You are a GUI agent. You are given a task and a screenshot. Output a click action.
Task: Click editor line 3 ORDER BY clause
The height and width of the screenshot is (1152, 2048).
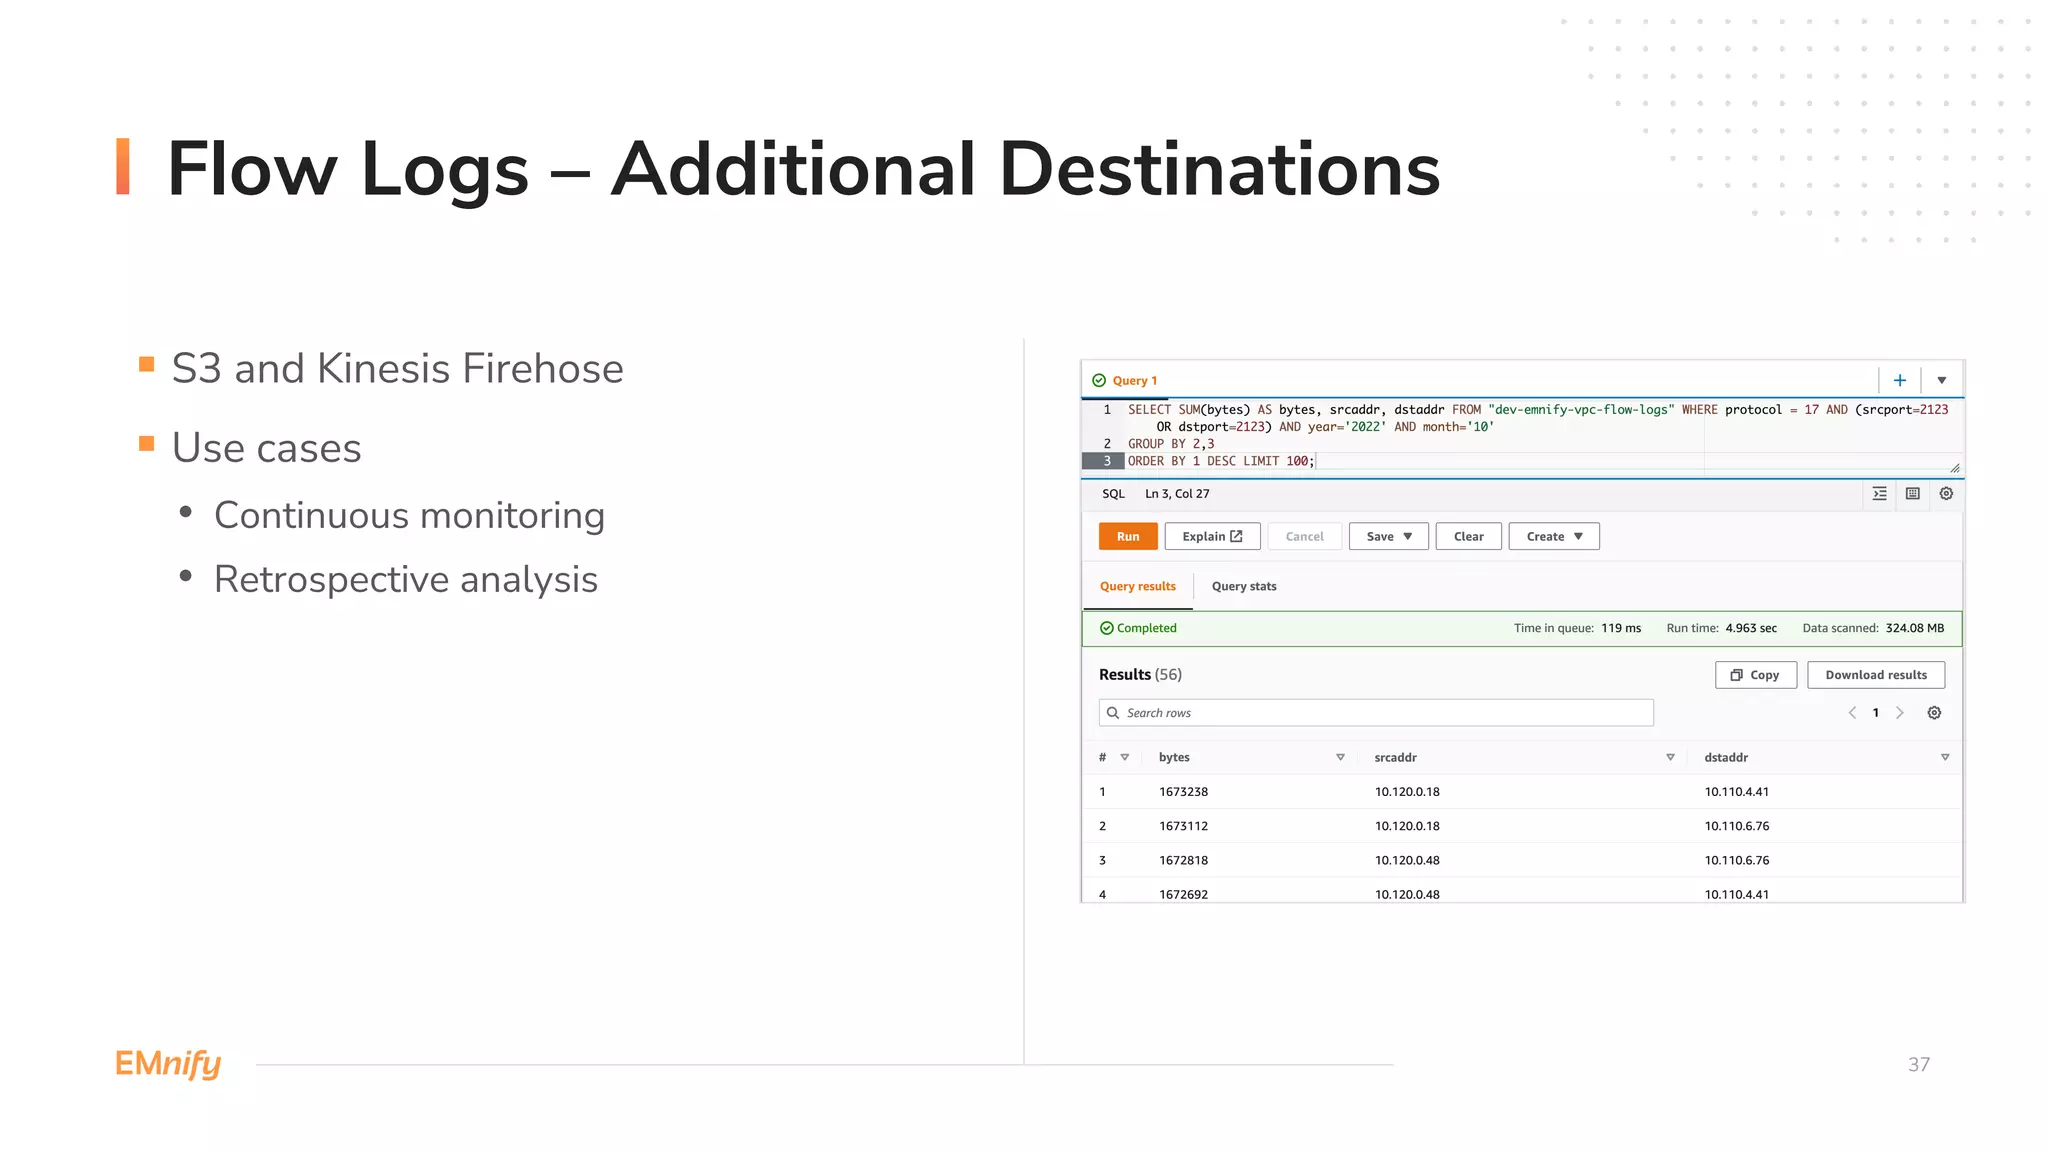pos(1221,461)
